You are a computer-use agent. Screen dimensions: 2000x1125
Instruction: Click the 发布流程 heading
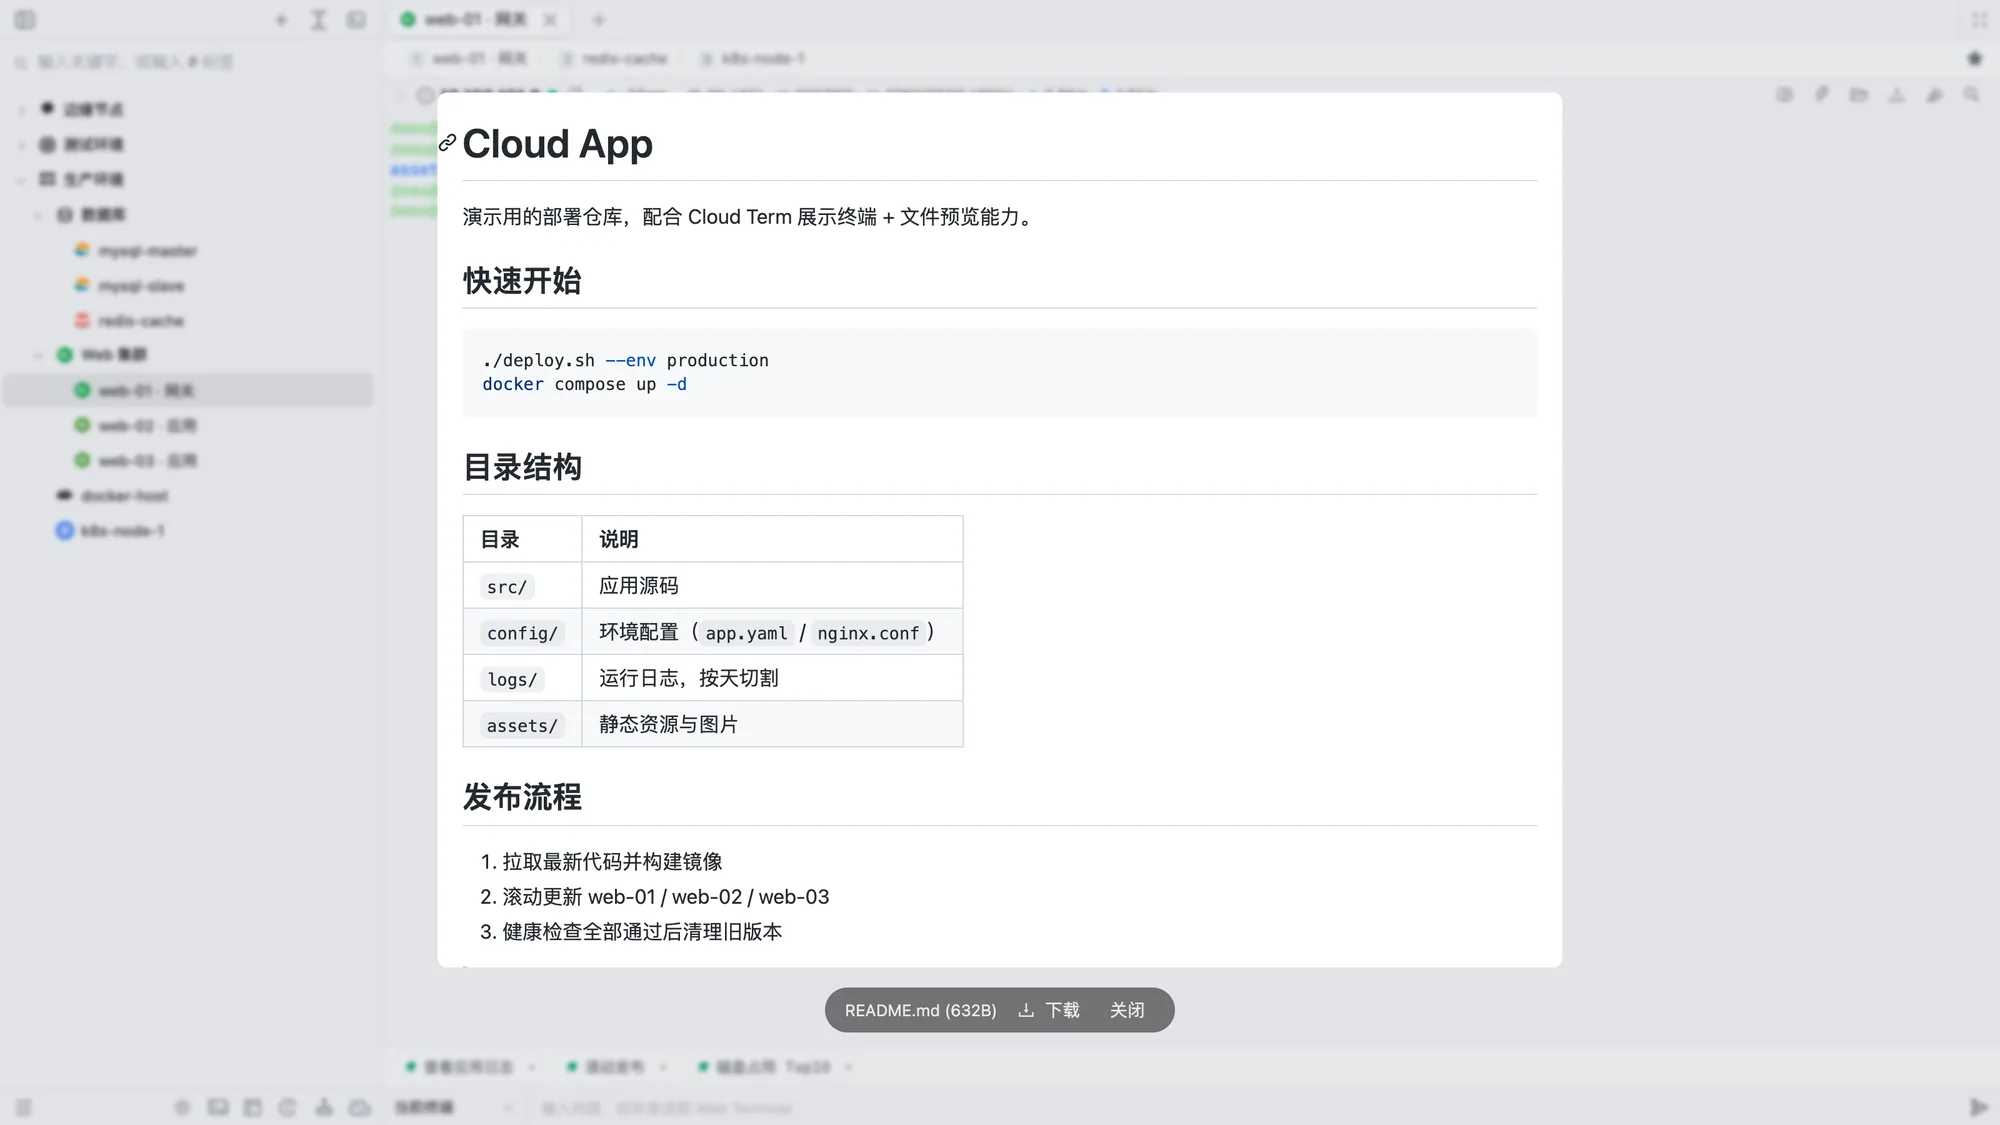[522, 797]
